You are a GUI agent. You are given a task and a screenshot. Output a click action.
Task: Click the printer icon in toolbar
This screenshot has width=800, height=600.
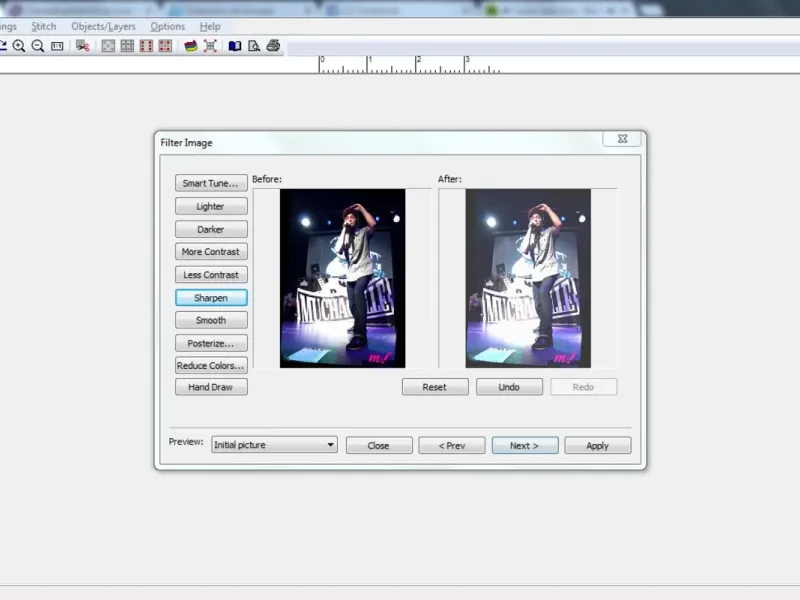click(272, 46)
